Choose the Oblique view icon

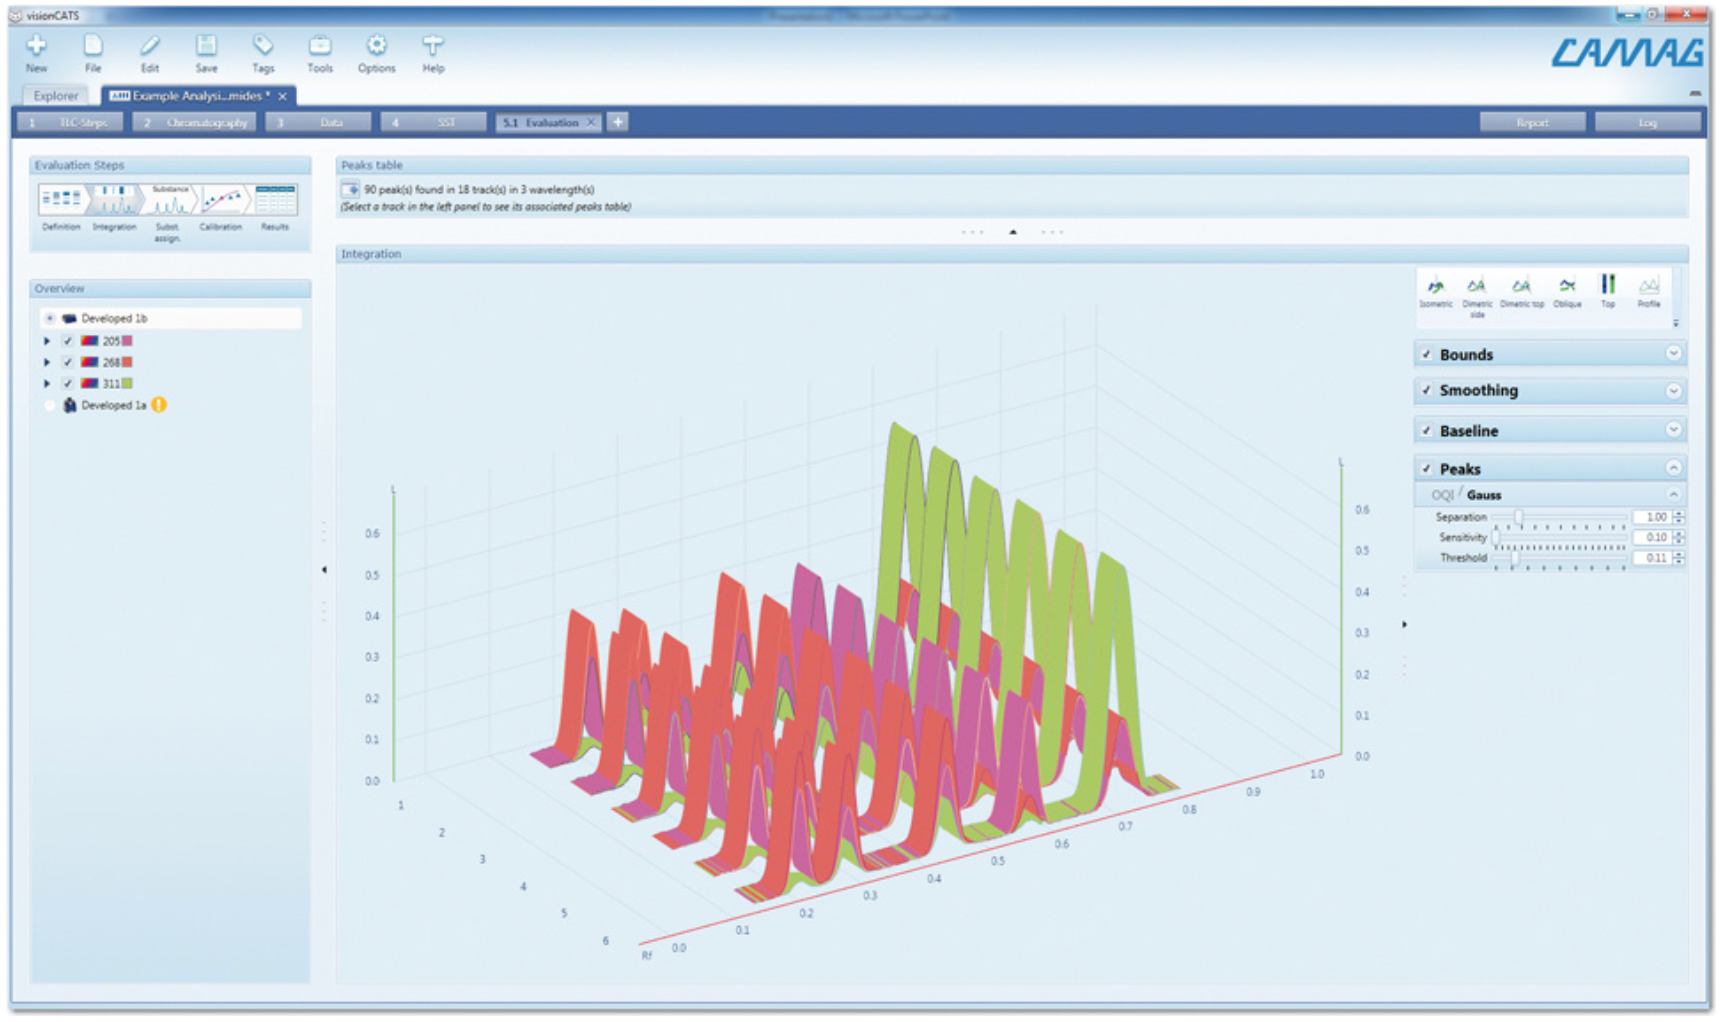(1567, 288)
